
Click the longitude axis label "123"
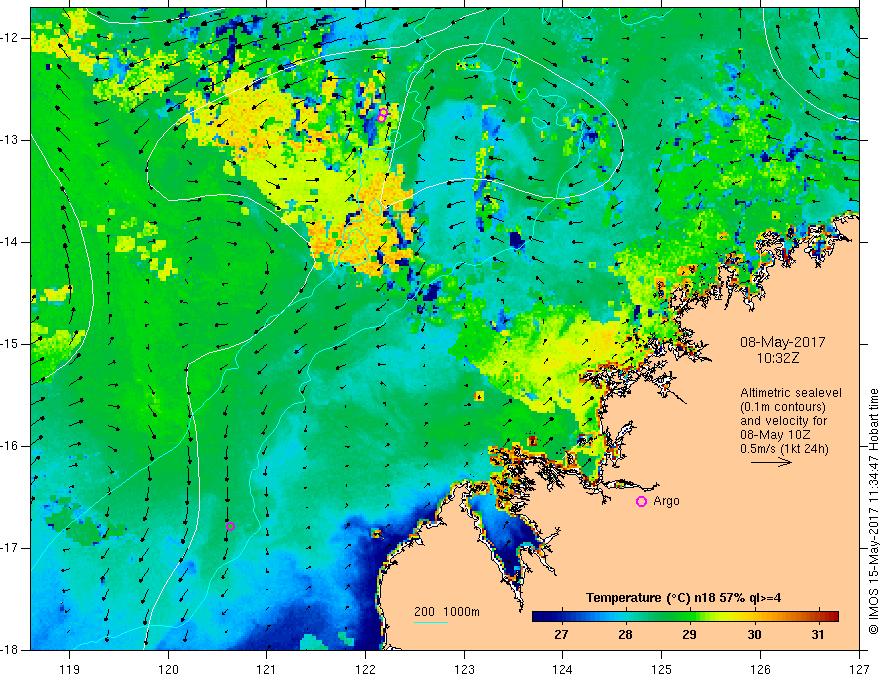click(464, 669)
